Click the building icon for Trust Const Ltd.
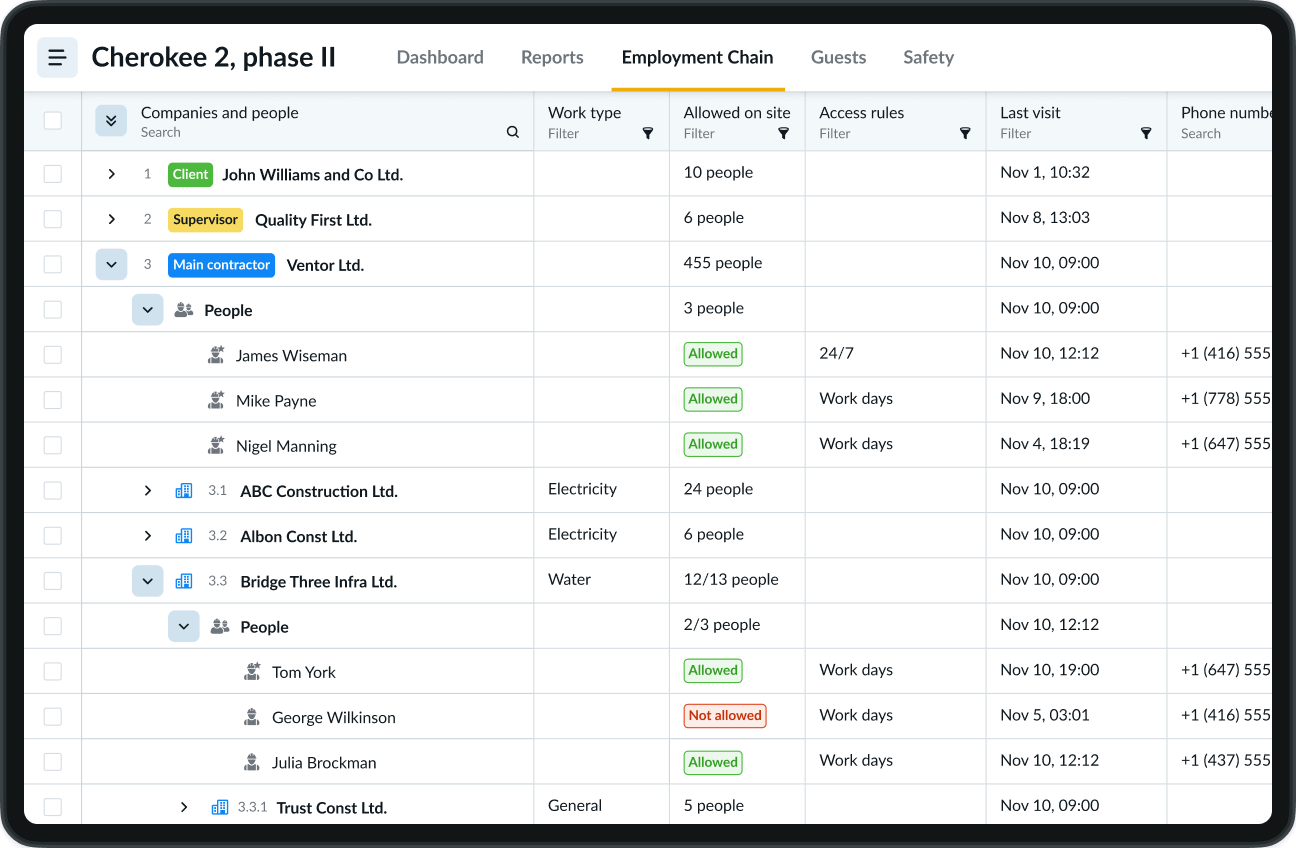Viewport: 1296px width, 848px height. 220,807
